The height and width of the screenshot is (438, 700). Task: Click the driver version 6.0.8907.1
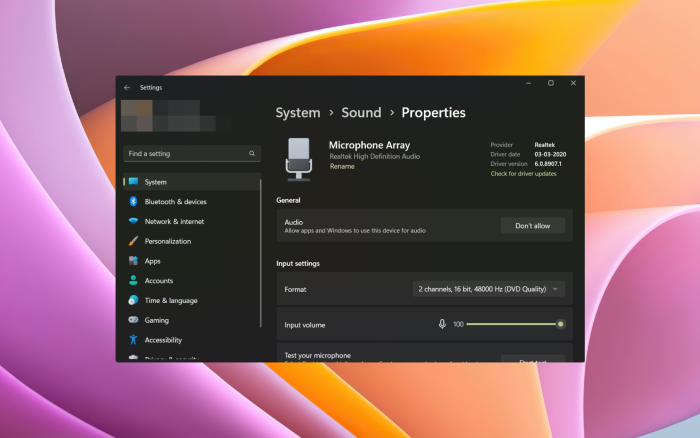[548, 164]
